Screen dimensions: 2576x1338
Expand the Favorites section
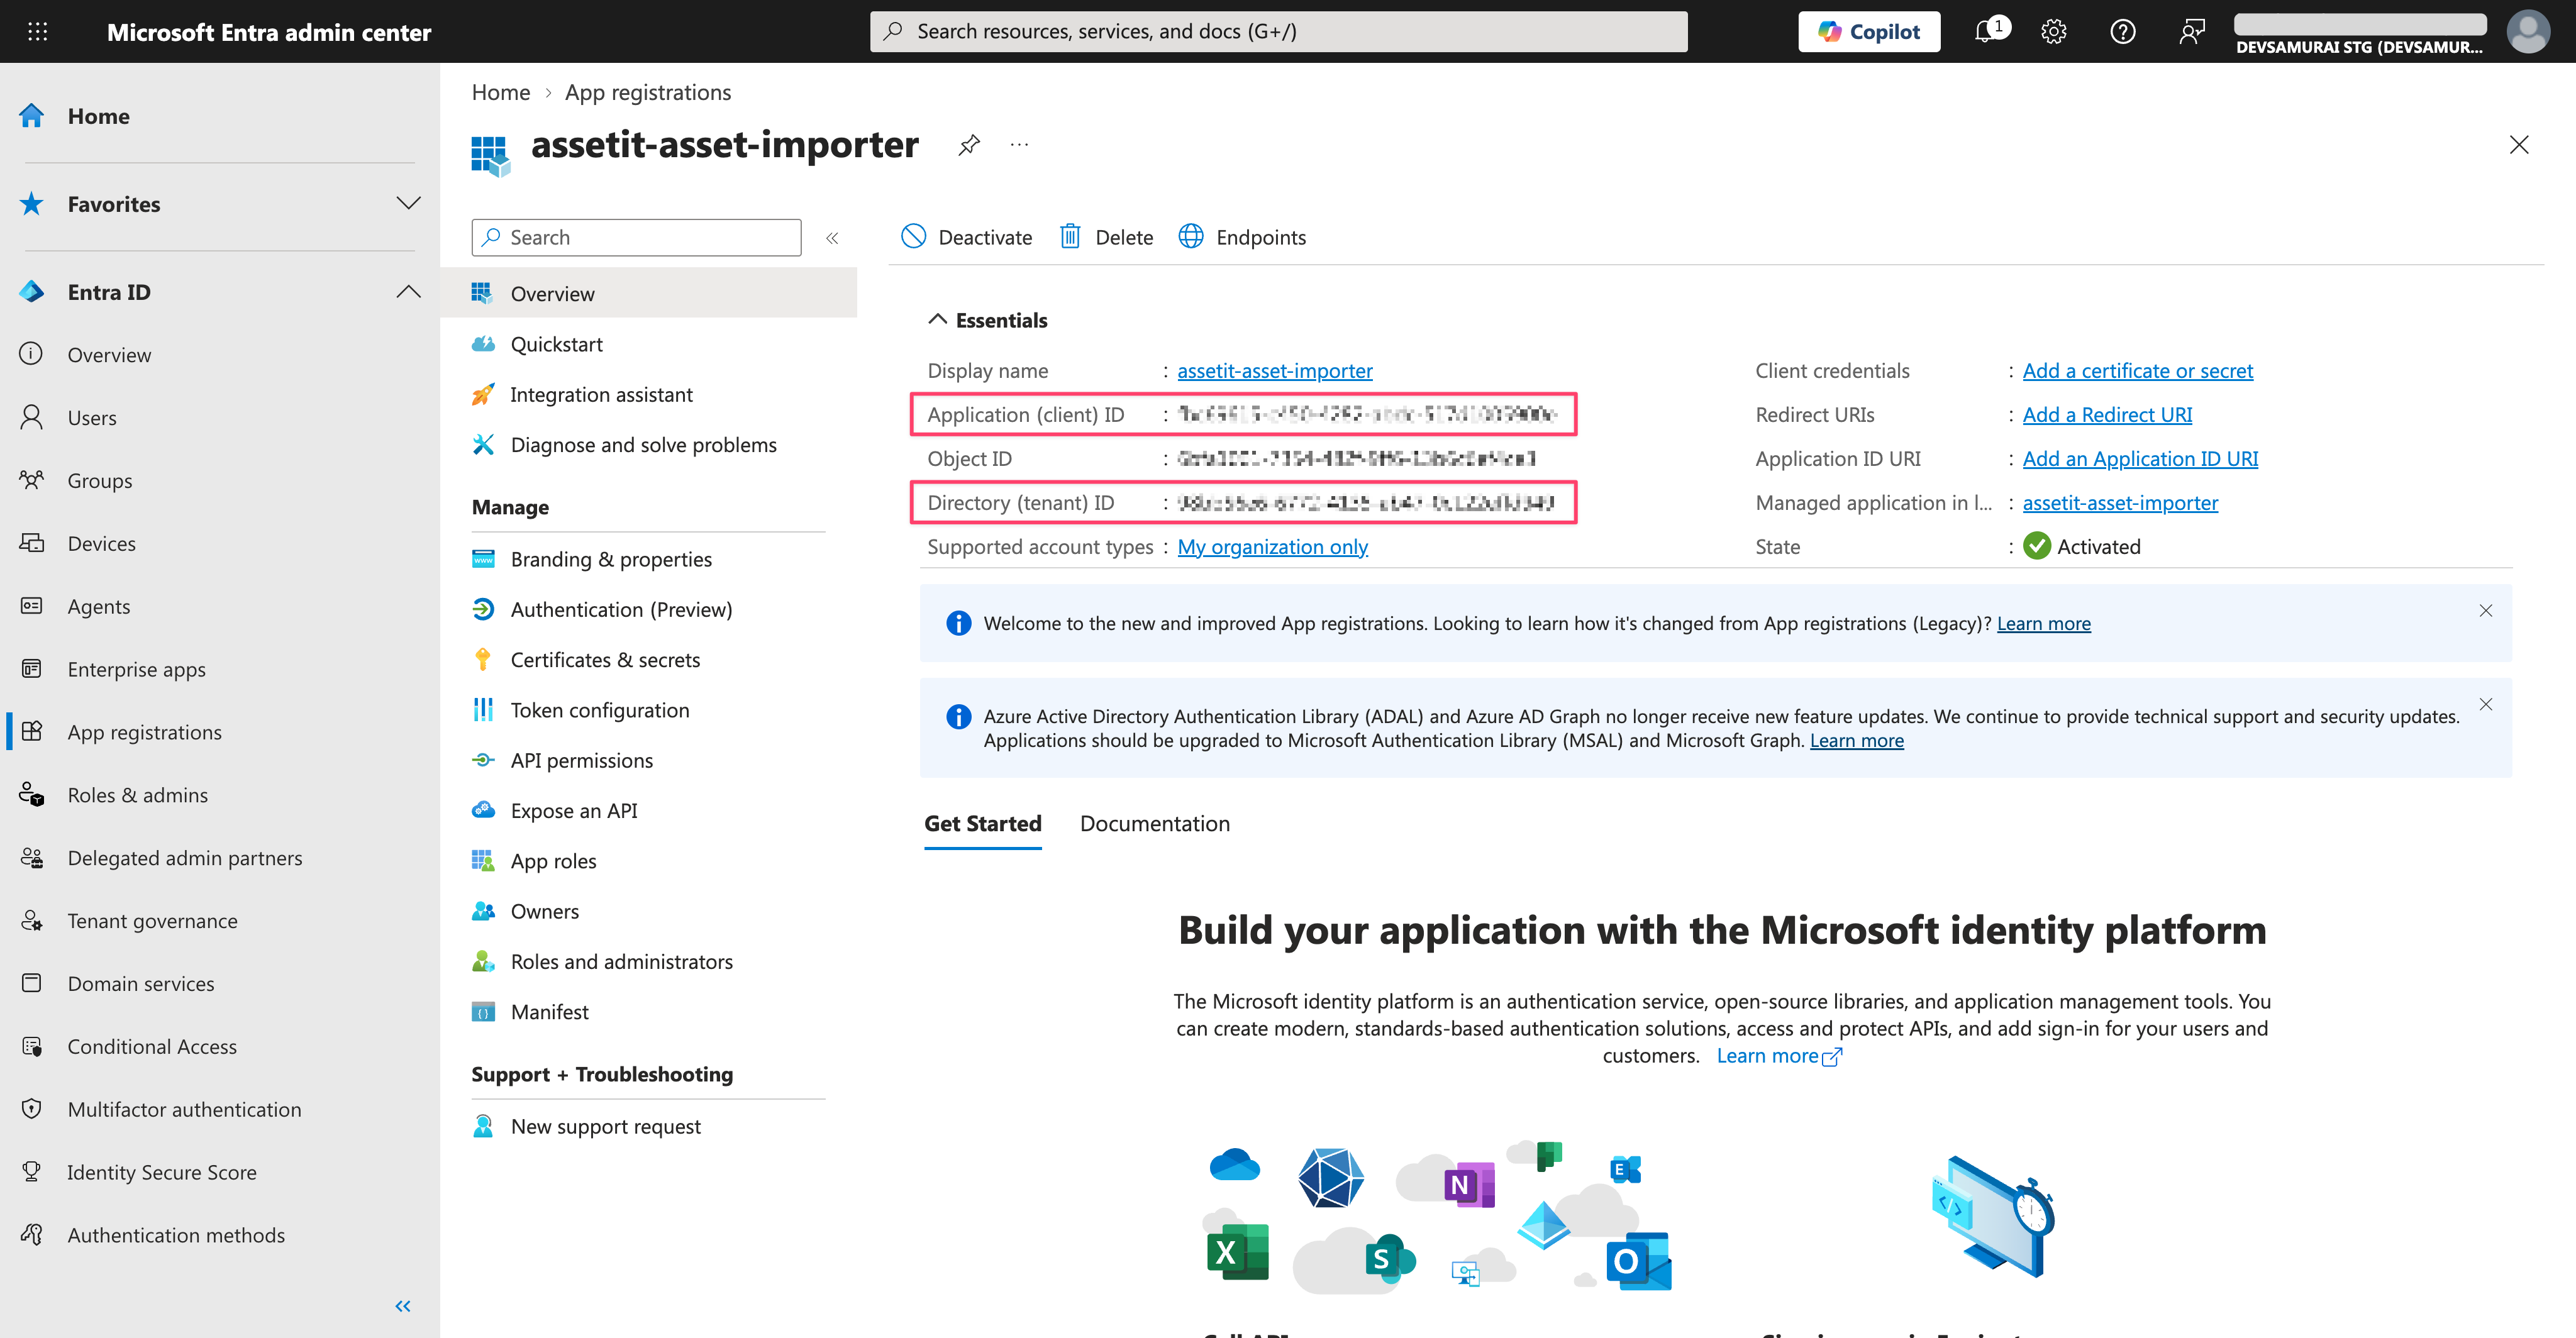[408, 204]
